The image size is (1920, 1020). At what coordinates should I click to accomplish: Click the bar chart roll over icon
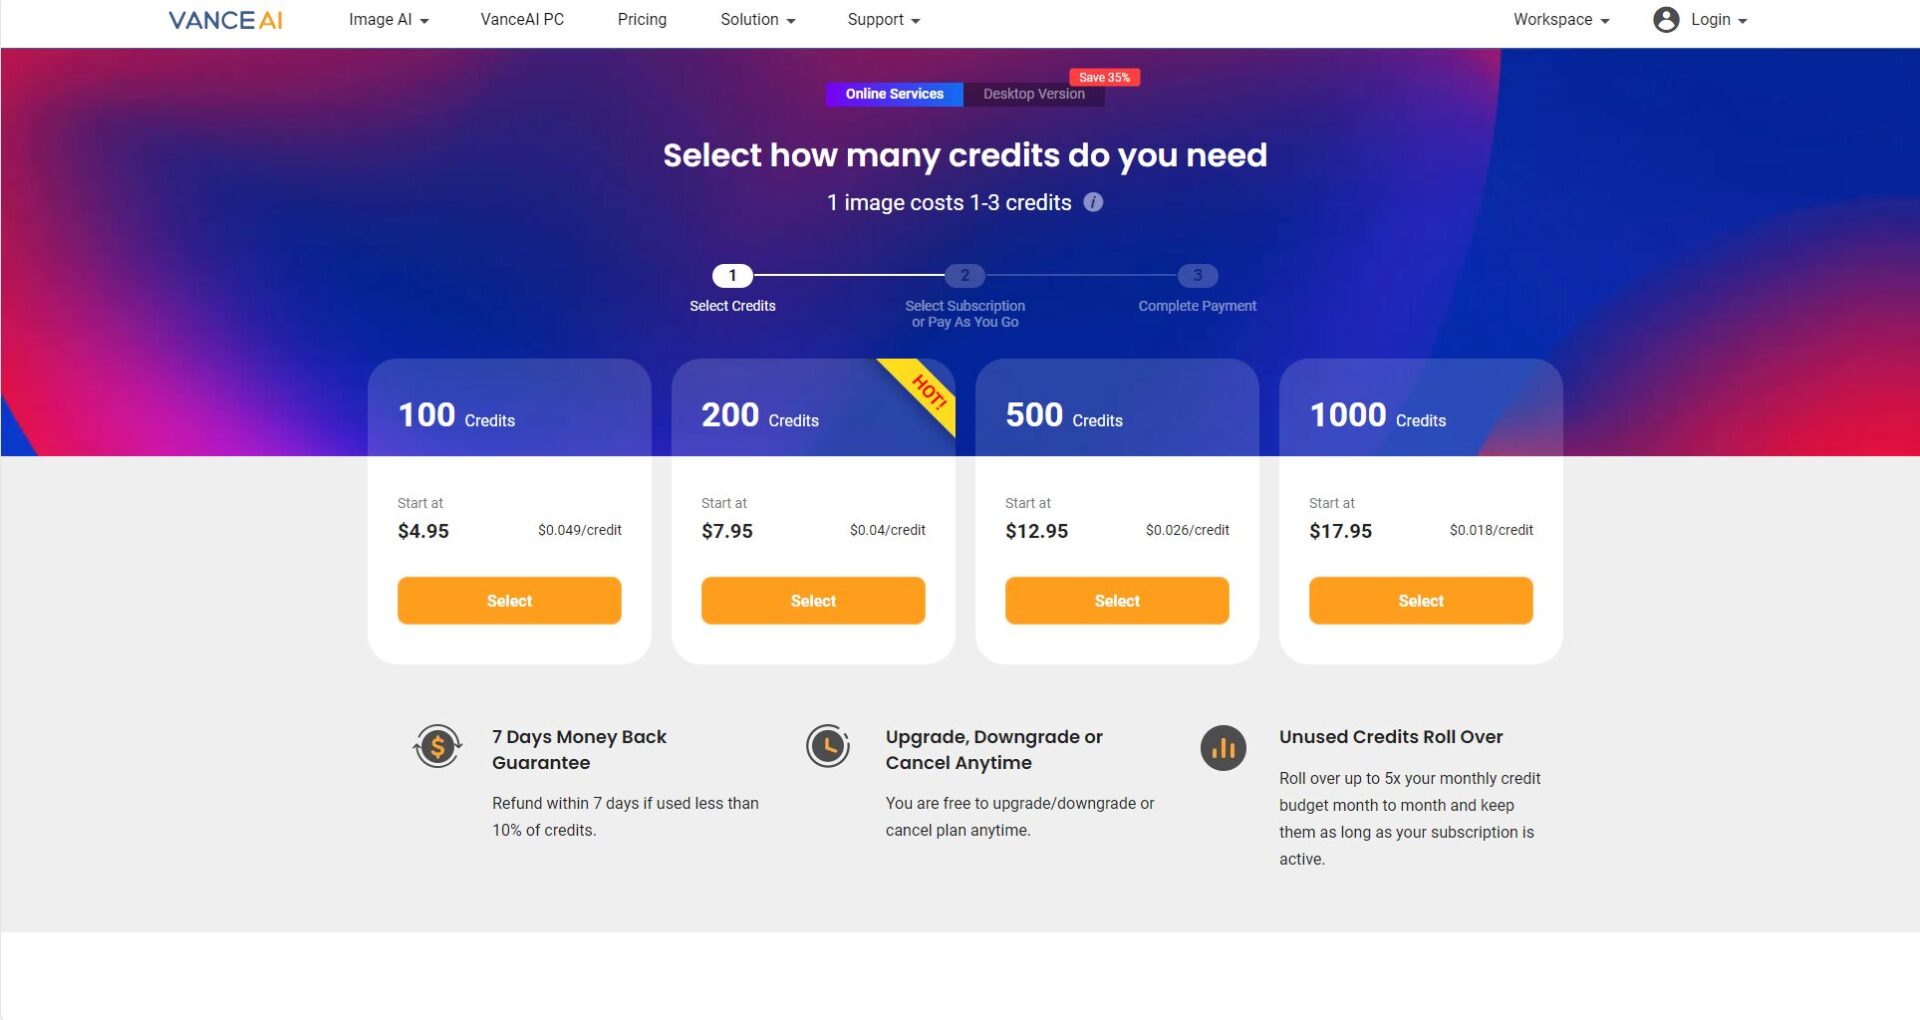pyautogui.click(x=1222, y=748)
